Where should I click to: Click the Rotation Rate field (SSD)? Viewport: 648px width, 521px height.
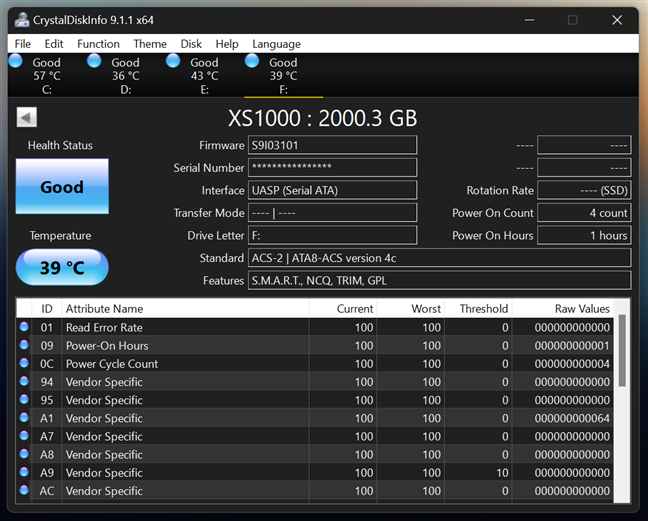coord(584,190)
